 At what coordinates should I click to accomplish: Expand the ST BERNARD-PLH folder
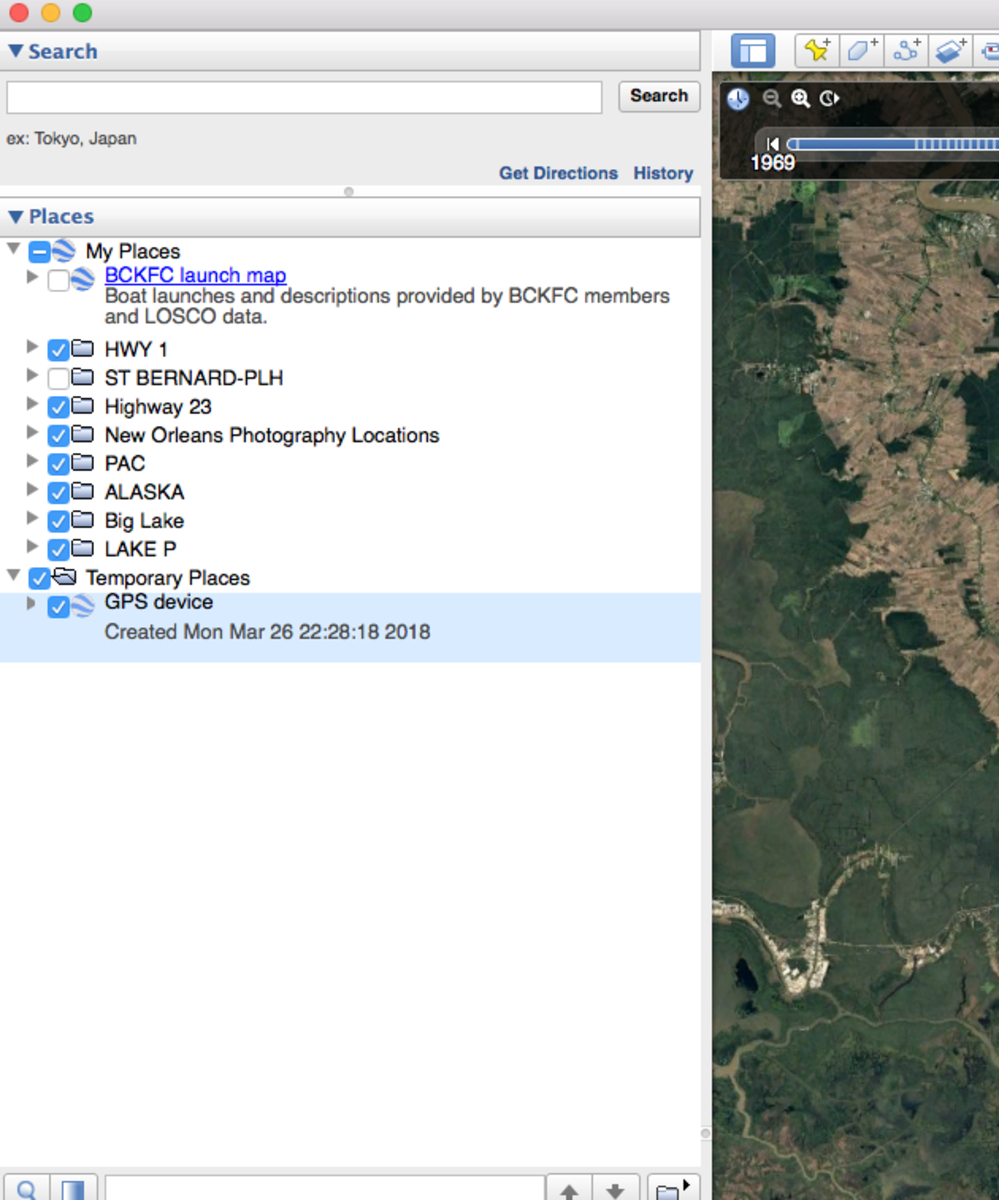[x=32, y=376]
